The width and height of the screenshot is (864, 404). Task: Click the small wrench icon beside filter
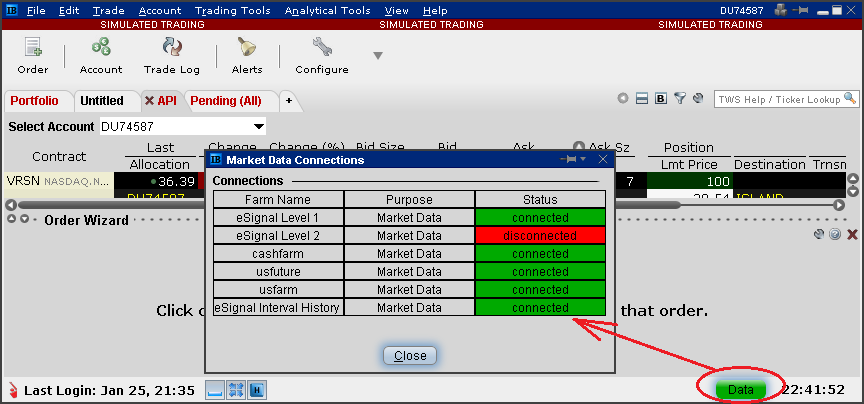click(699, 99)
